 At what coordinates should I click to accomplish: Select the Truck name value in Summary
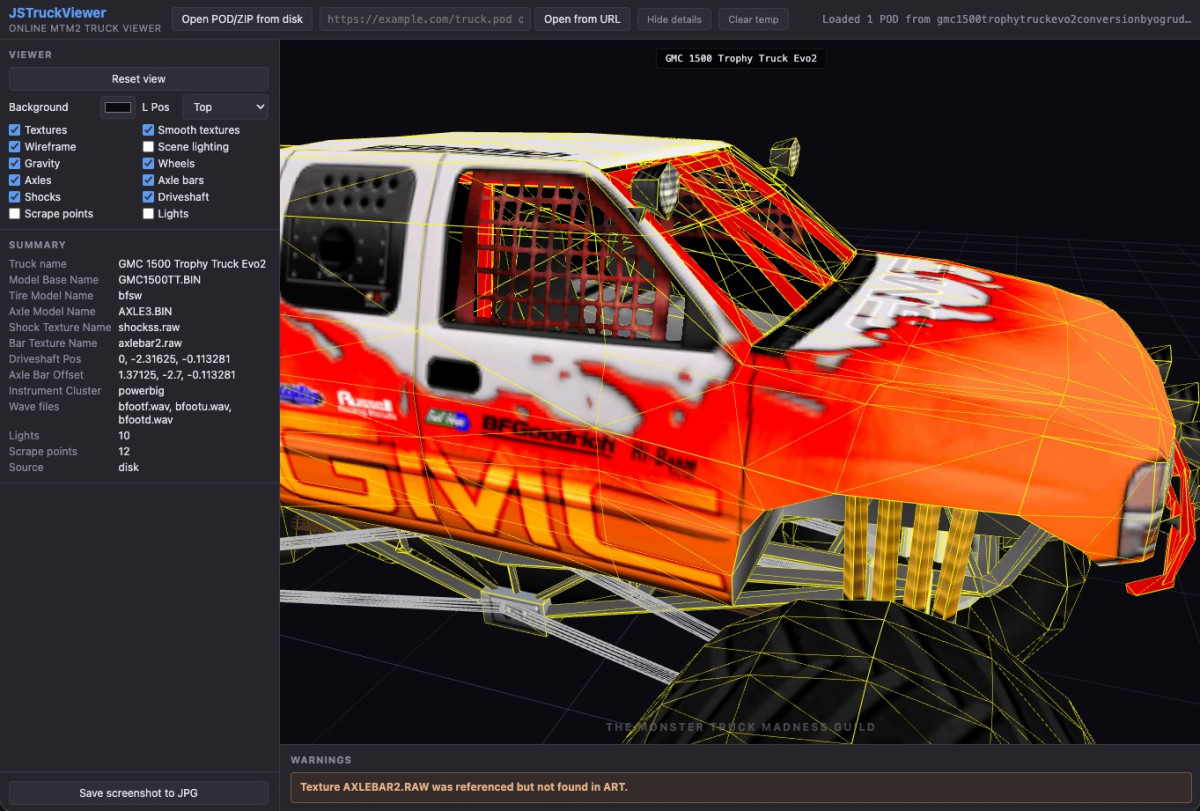(x=192, y=264)
